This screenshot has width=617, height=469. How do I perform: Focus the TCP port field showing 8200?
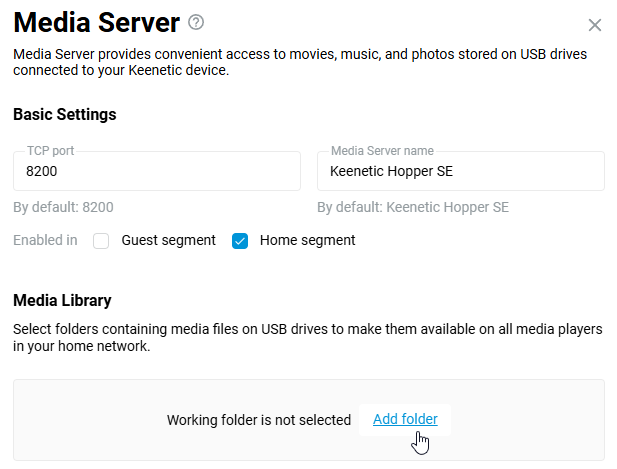[x=156, y=172]
